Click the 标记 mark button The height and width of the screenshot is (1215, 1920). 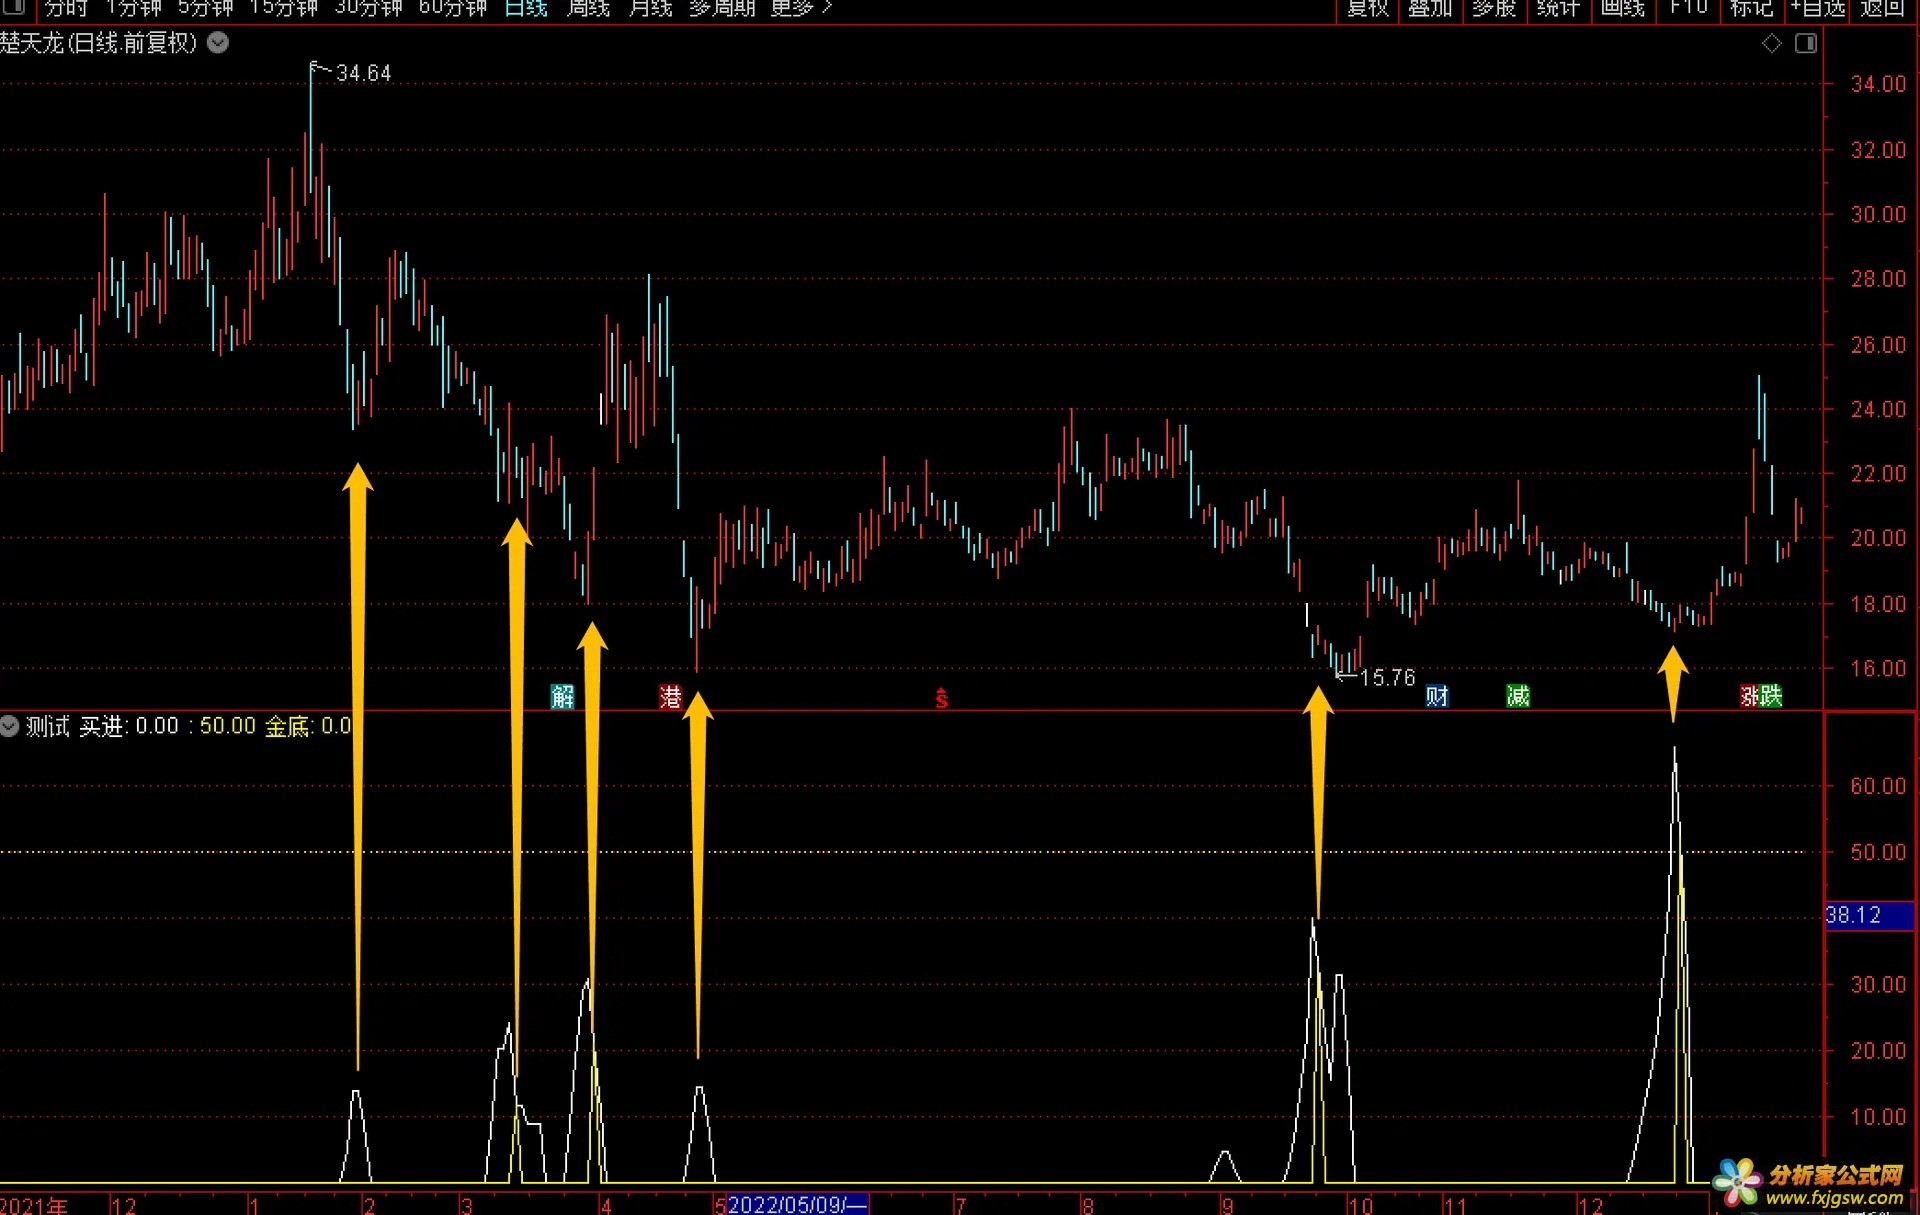point(1751,8)
